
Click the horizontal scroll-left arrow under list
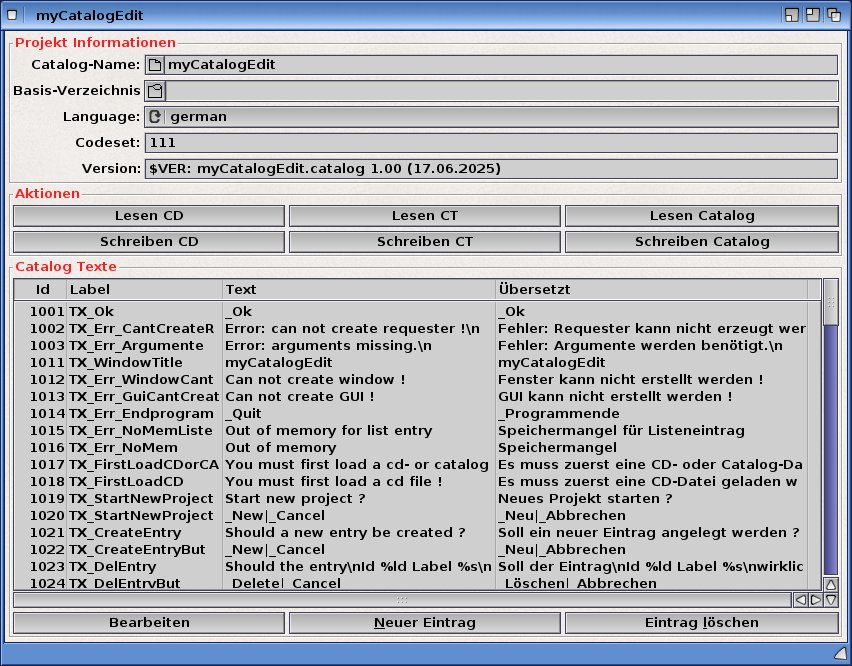click(x=800, y=600)
